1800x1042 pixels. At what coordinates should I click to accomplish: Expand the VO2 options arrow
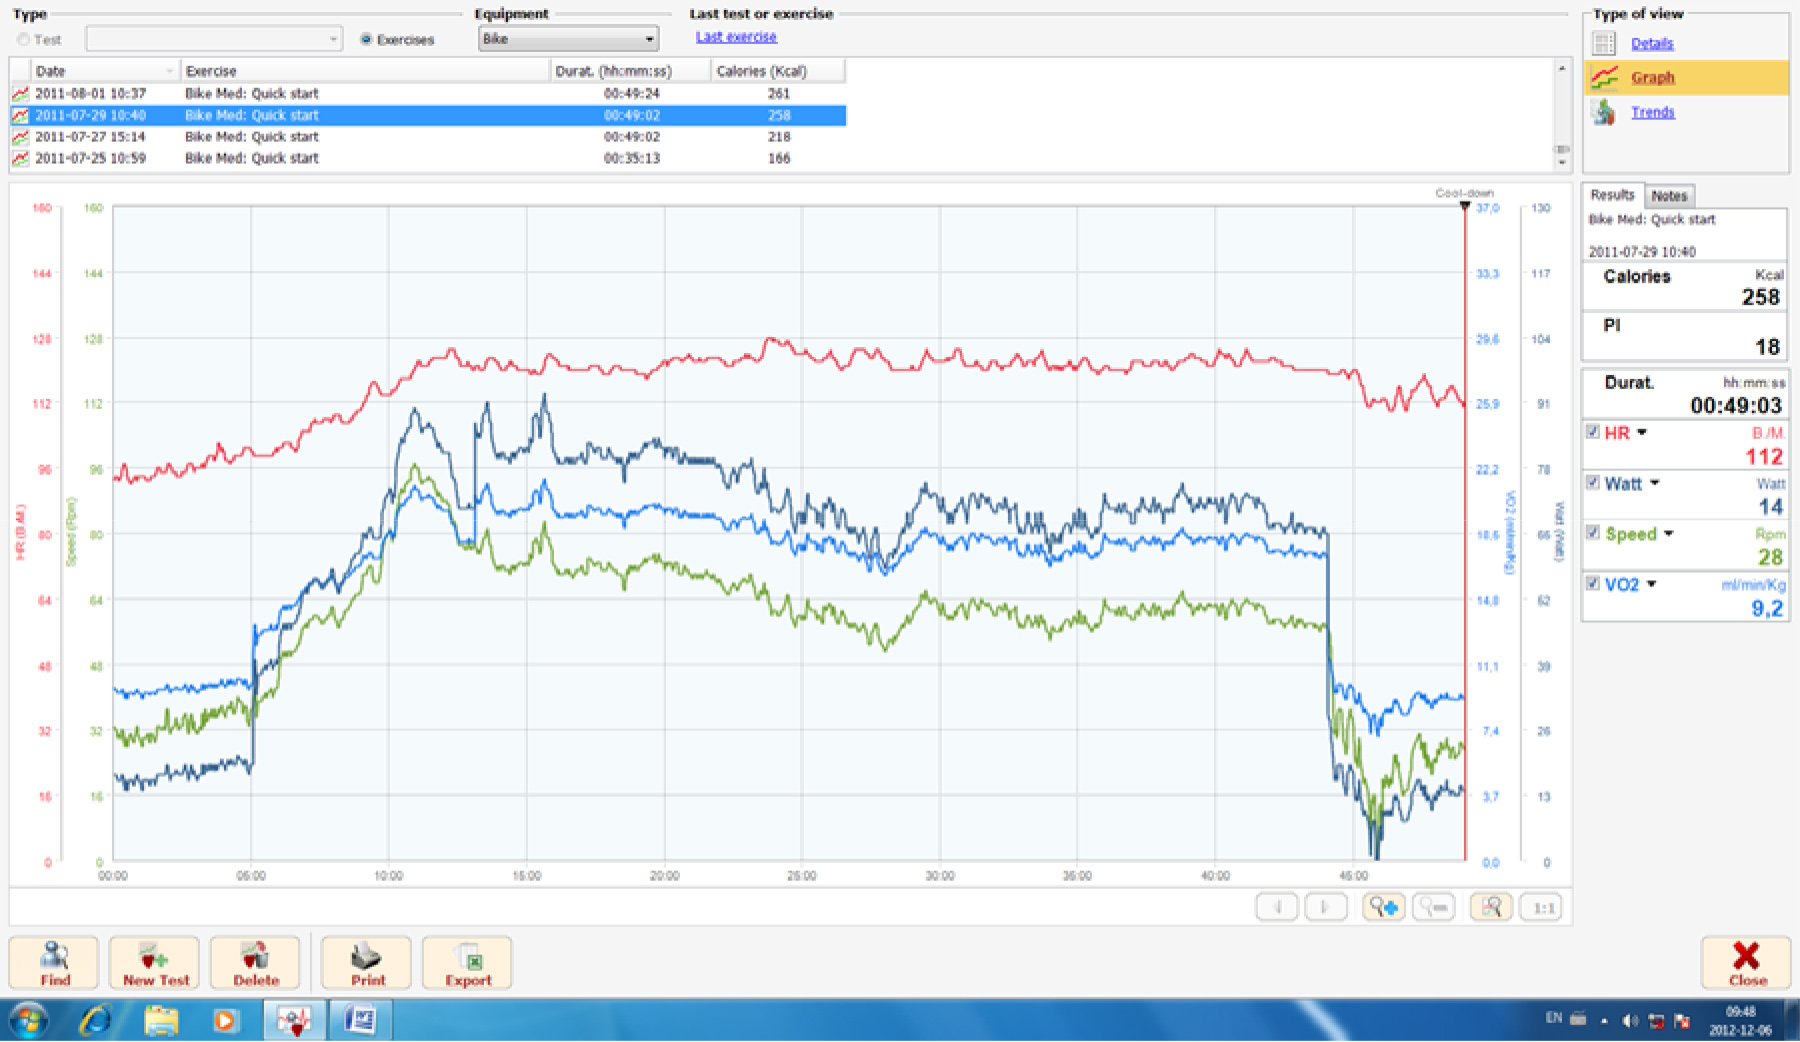coord(1651,584)
